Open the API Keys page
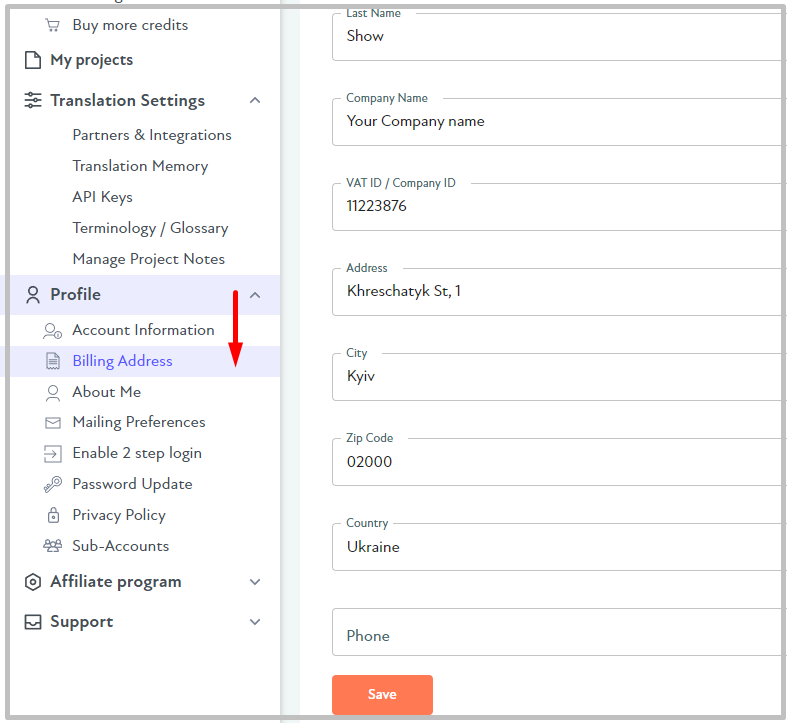 click(102, 197)
